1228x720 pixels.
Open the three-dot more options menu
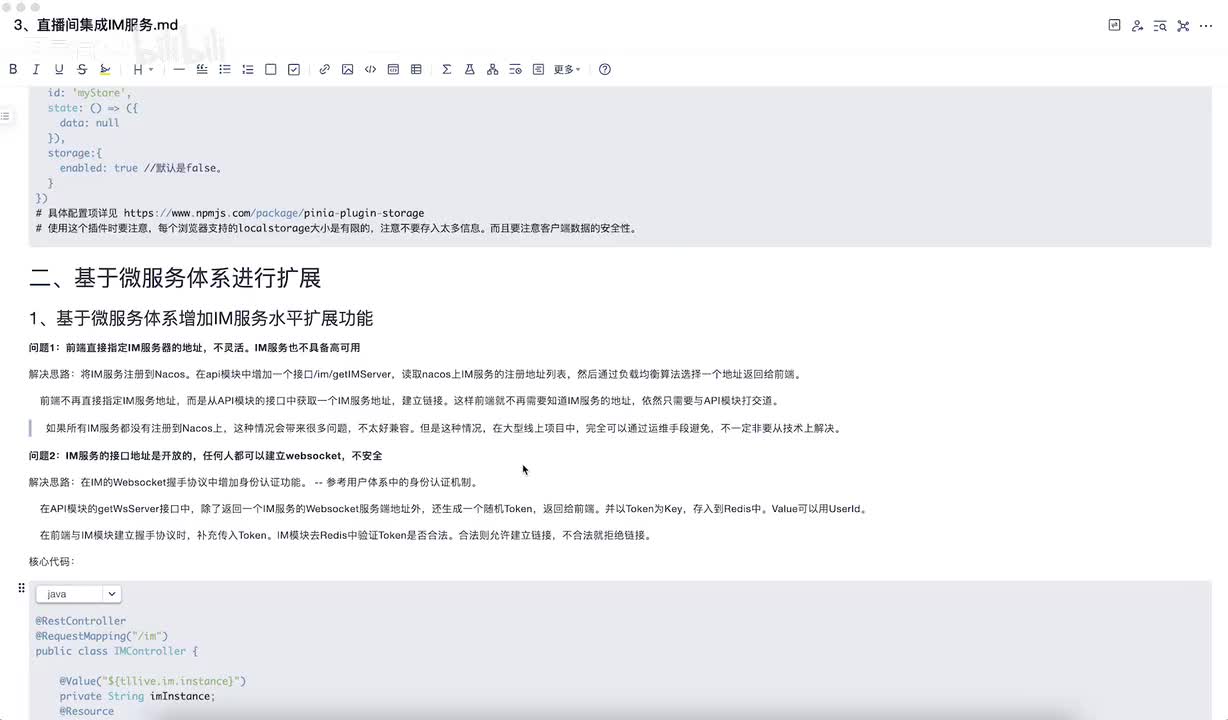tap(1208, 26)
